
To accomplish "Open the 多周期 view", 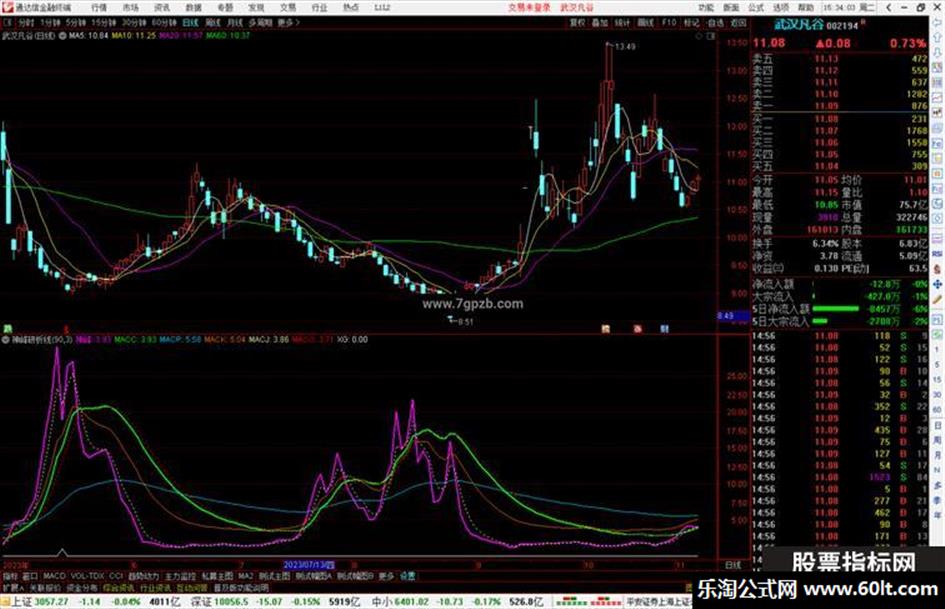I will click(260, 22).
